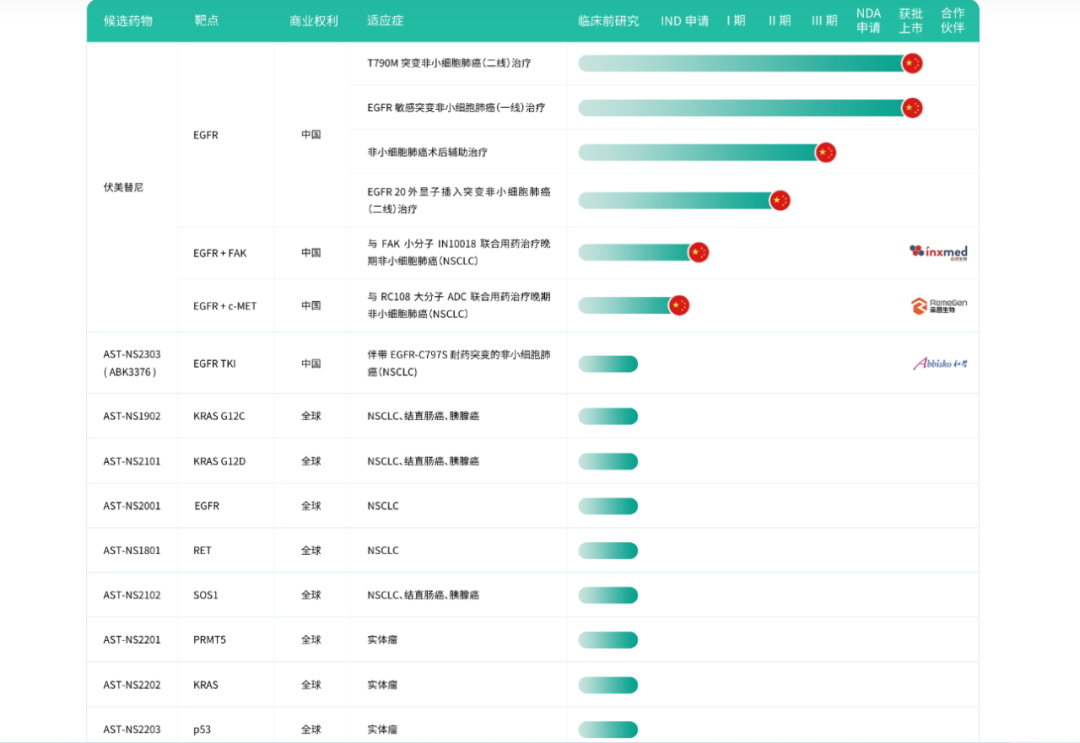Click AST-NS2201 PRMT5 progress bar

point(608,640)
